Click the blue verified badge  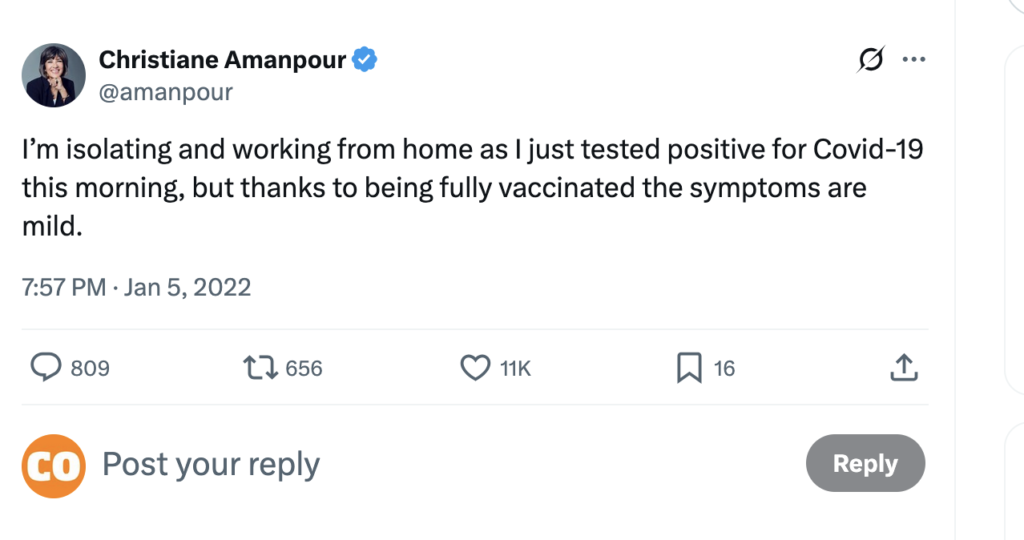pos(365,60)
